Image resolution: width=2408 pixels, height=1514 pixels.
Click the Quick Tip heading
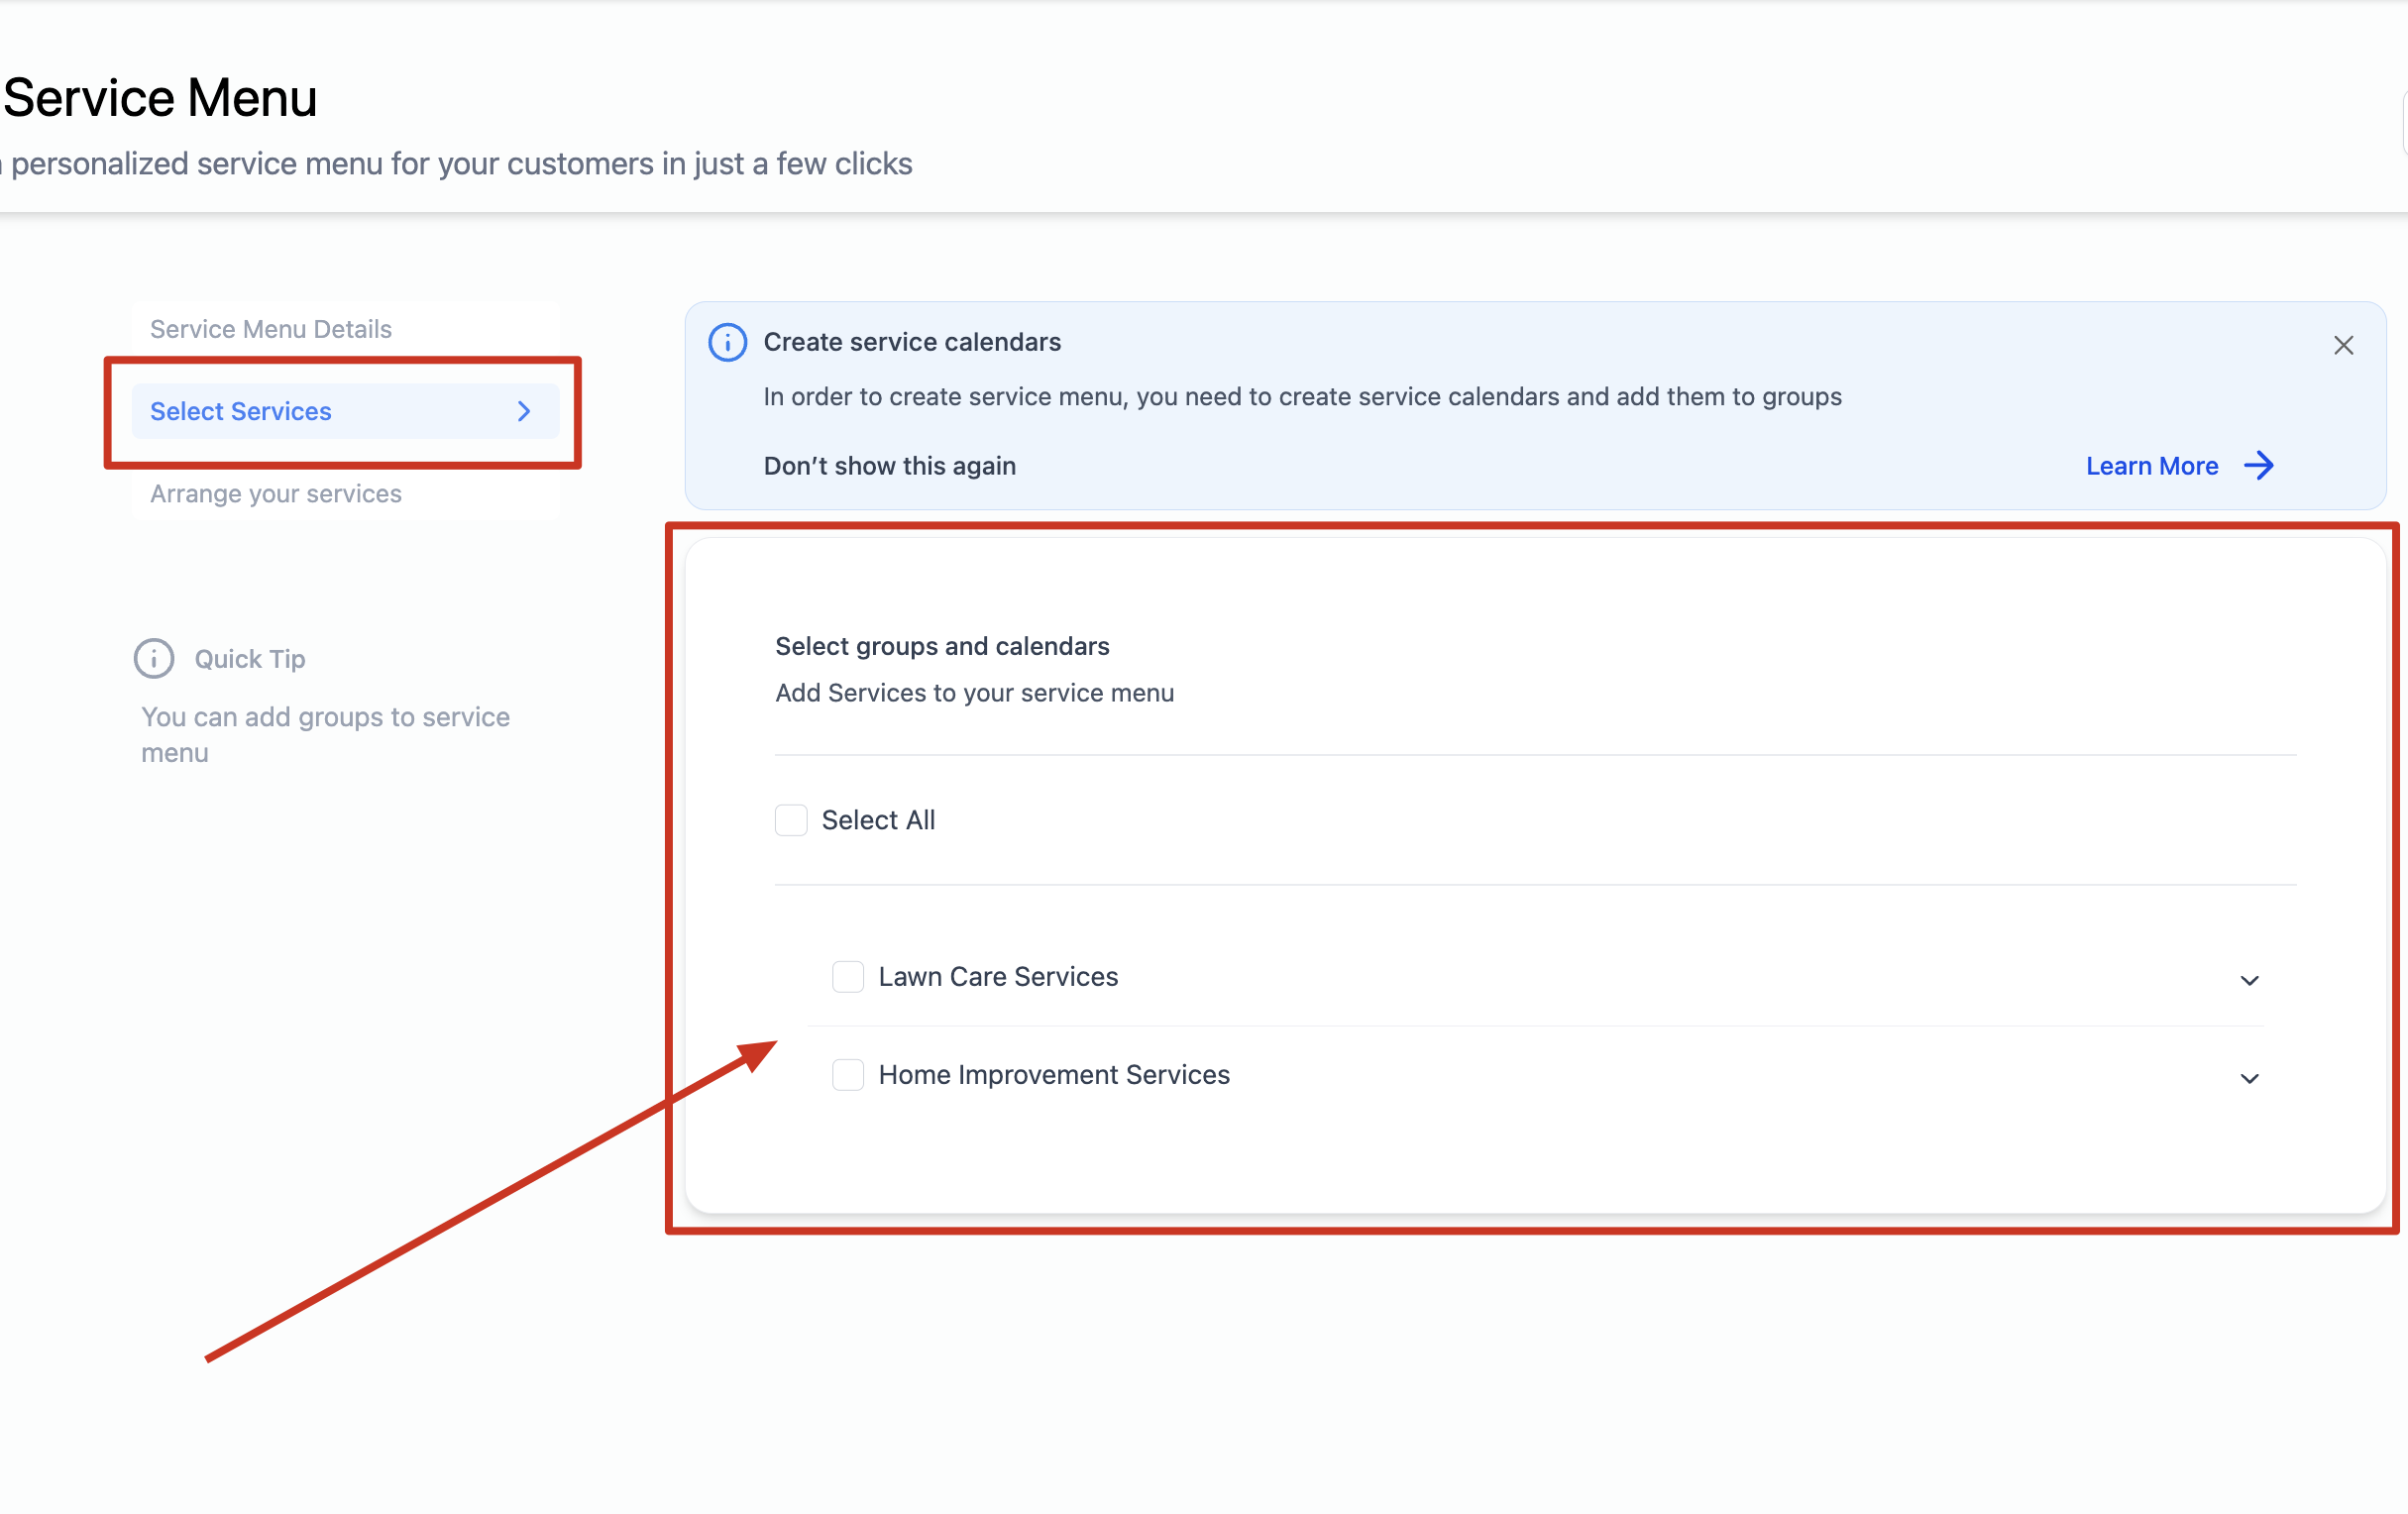click(250, 659)
